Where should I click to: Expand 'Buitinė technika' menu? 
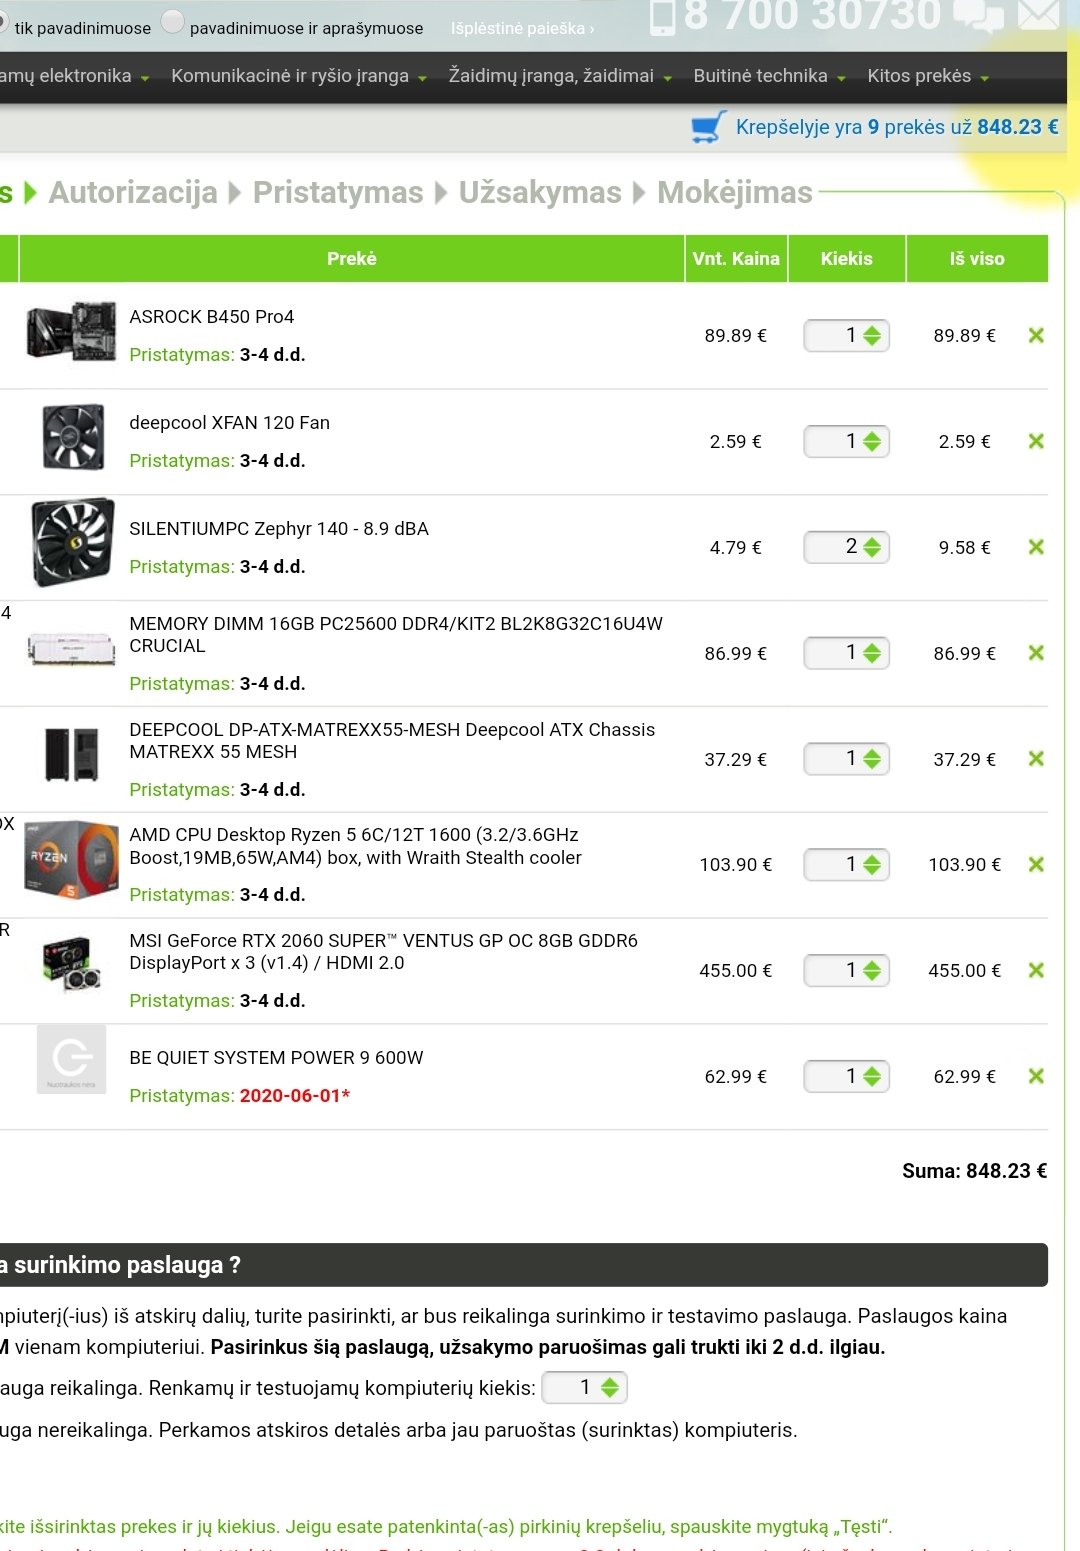769,76
